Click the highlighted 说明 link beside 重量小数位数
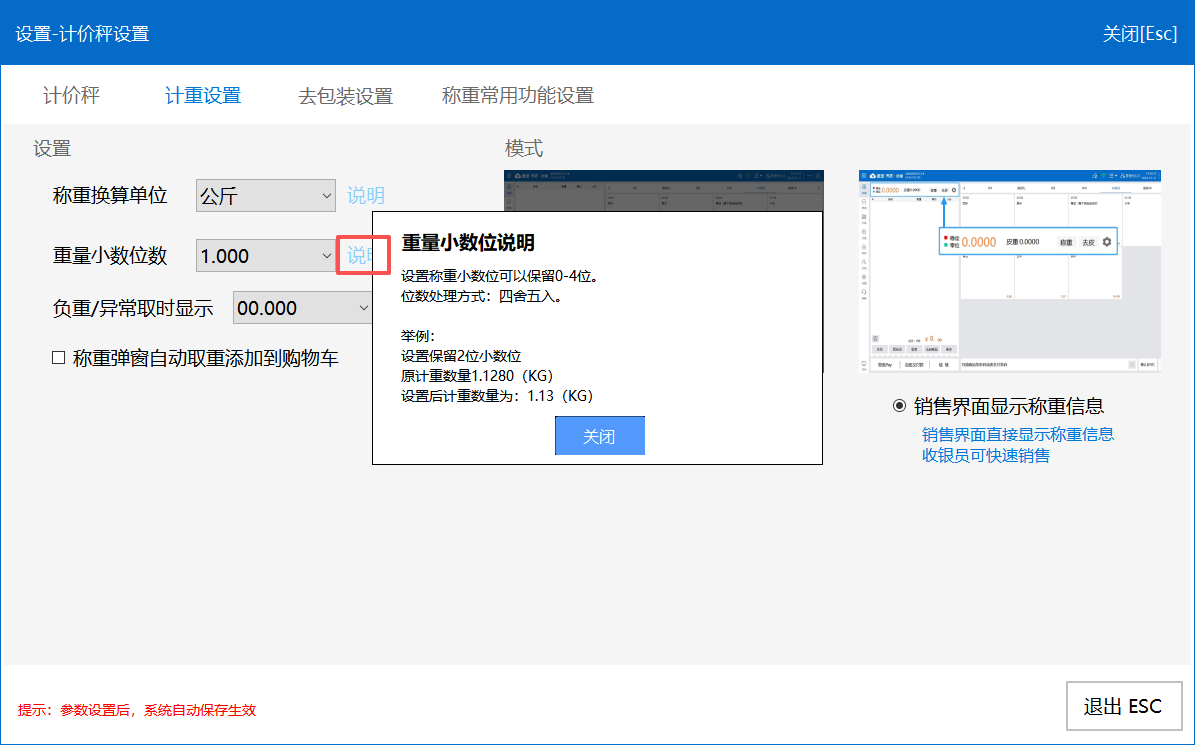Viewport: 1195px width, 745px height. pyautogui.click(x=360, y=256)
